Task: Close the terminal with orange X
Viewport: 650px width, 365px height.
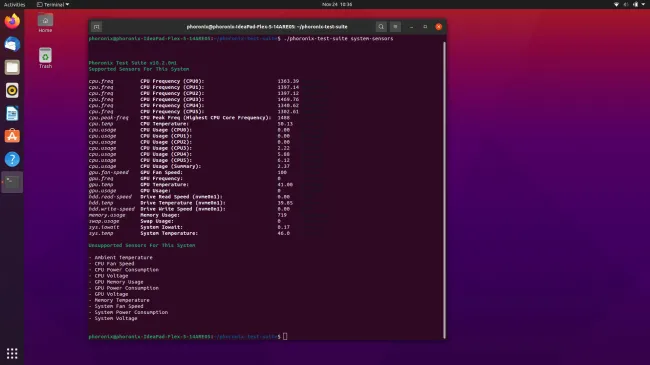Action: click(439, 27)
